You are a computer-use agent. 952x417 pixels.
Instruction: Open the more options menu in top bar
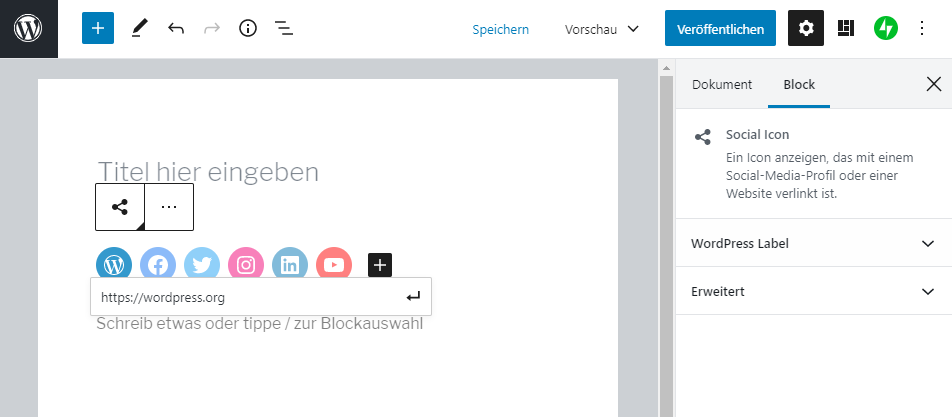(922, 28)
